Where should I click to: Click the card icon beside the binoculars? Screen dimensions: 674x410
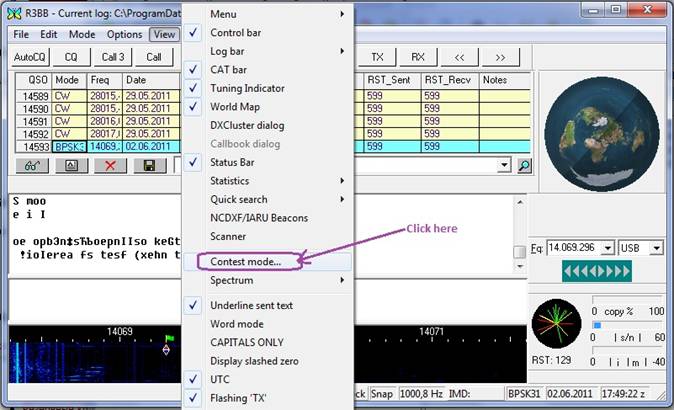71,165
